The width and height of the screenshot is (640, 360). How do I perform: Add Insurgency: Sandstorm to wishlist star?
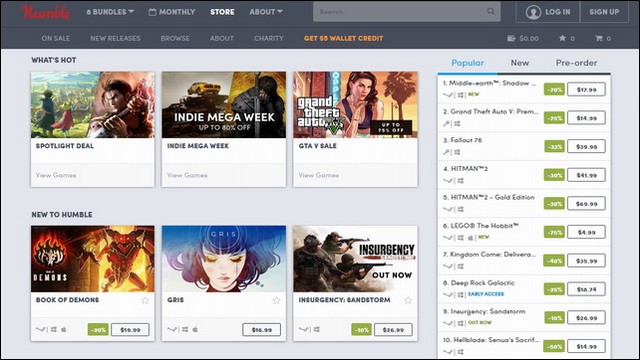pyautogui.click(x=408, y=300)
